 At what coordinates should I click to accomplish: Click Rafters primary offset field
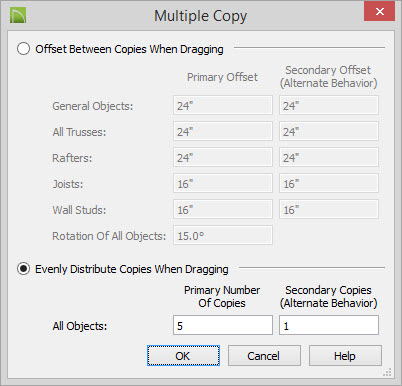click(223, 157)
